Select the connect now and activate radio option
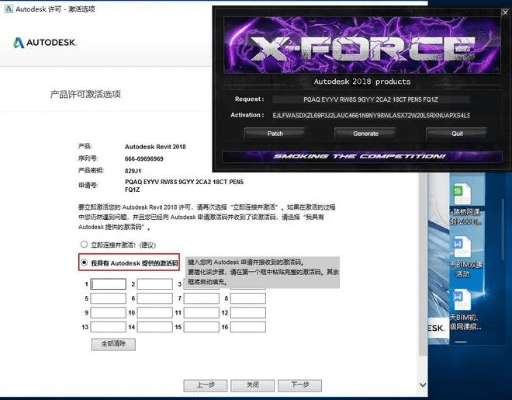The image size is (512, 400). point(84,244)
